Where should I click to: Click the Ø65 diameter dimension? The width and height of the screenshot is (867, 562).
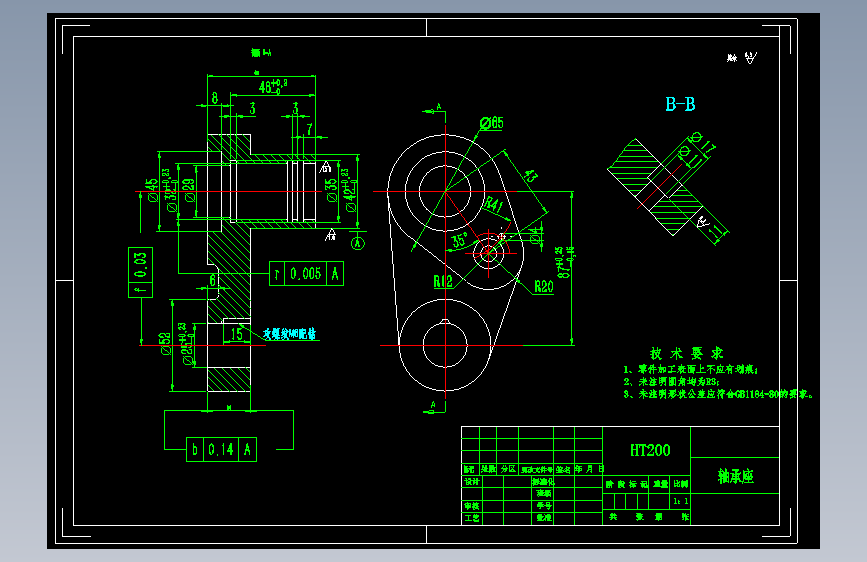[492, 123]
